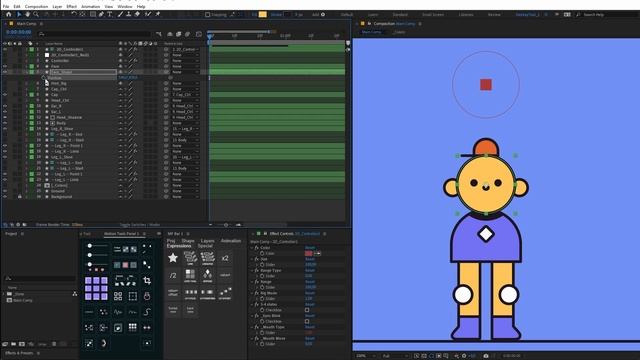
Task: Toggle visibility eye of the Cap layer
Action: click(x=5, y=95)
